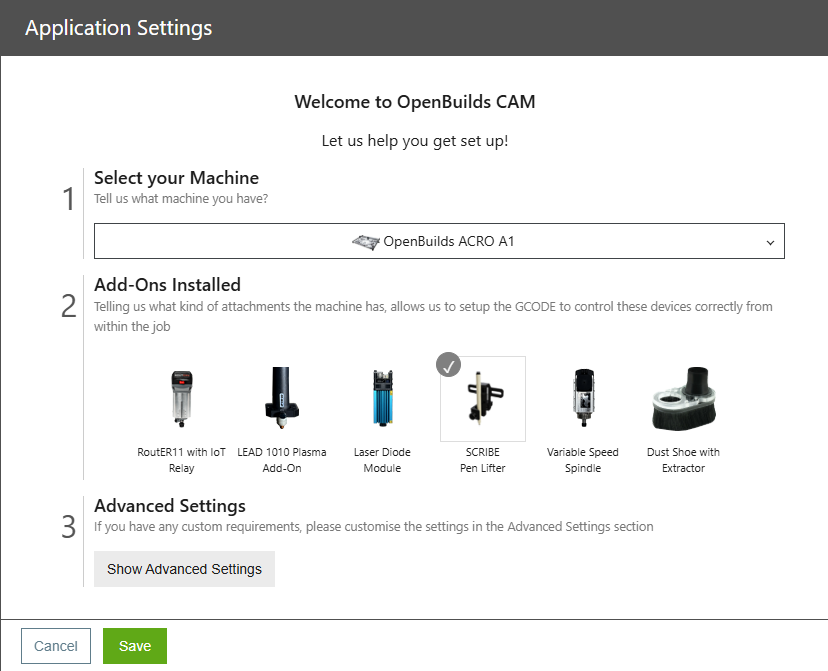The width and height of the screenshot is (828, 671).
Task: Show Advanced Settings section
Action: (x=184, y=569)
